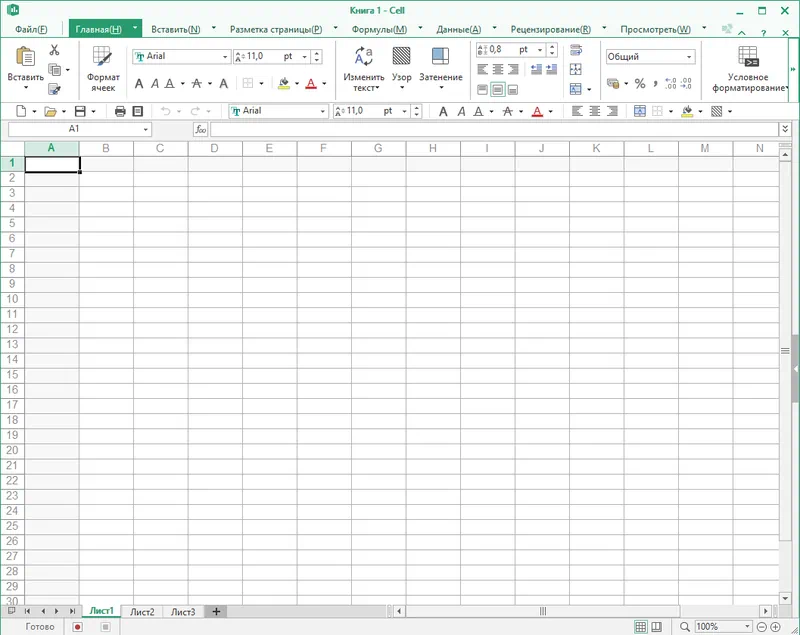Toggle strikethrough formatting in the ribbon

196,84
